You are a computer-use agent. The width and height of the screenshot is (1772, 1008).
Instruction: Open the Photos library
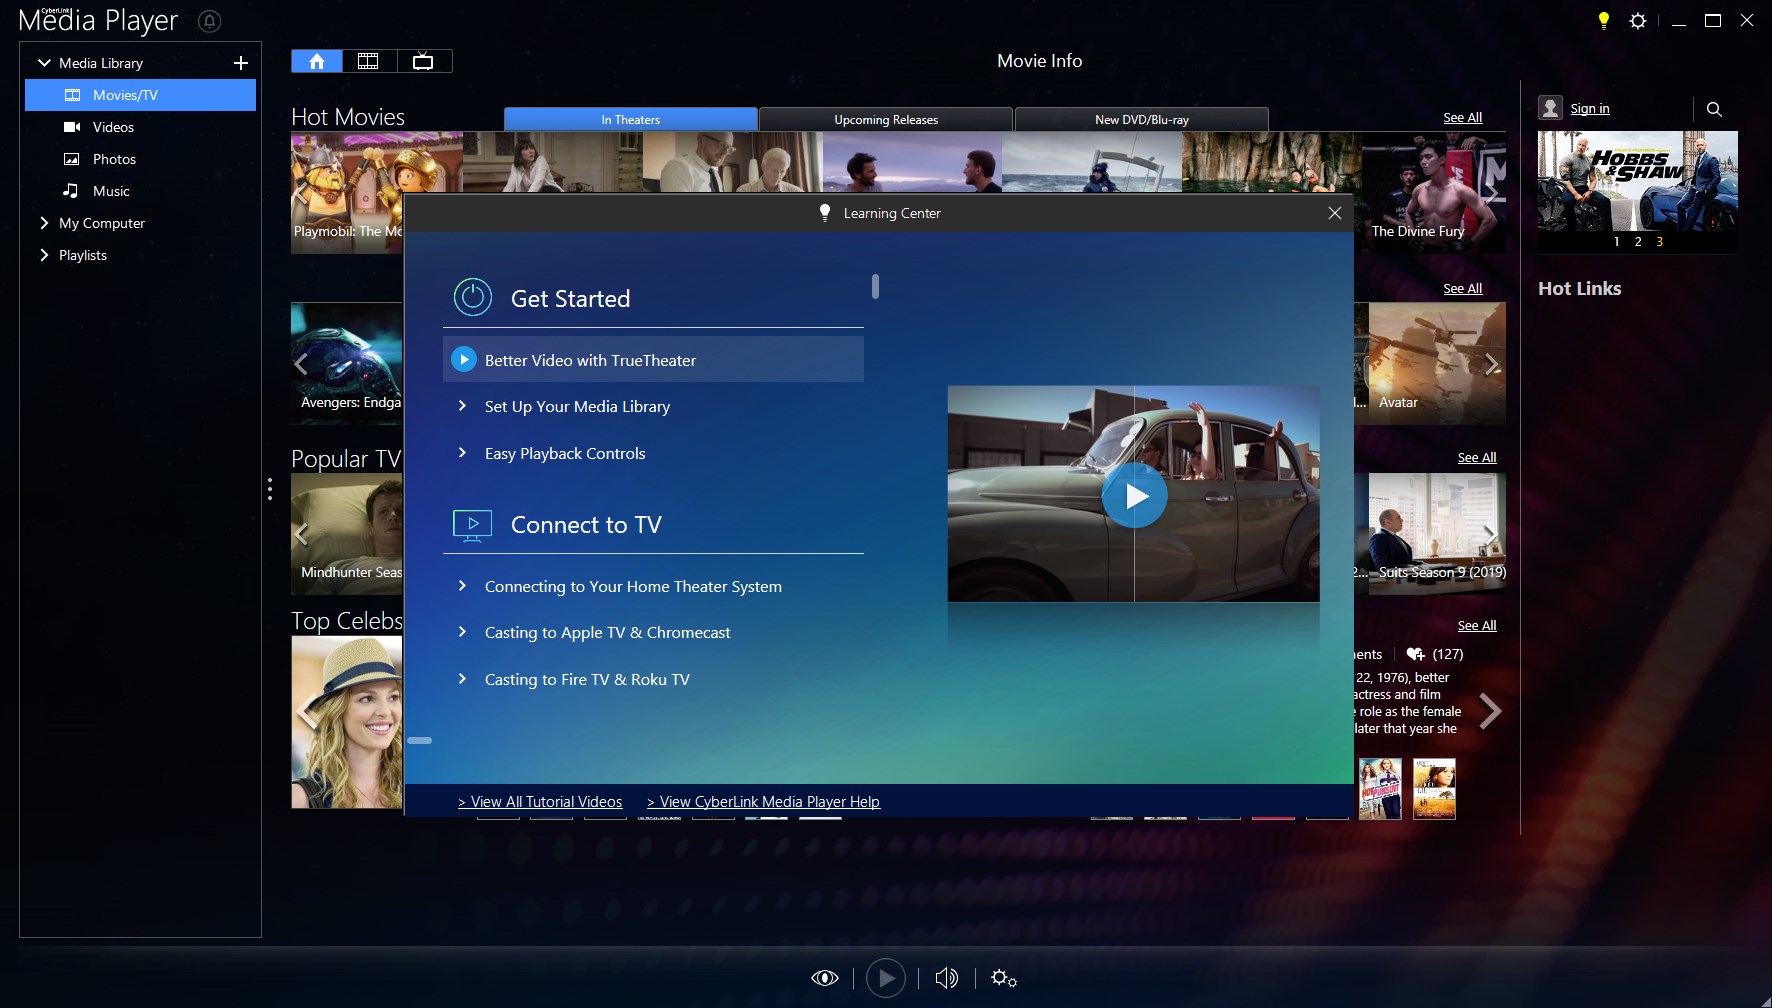point(113,159)
